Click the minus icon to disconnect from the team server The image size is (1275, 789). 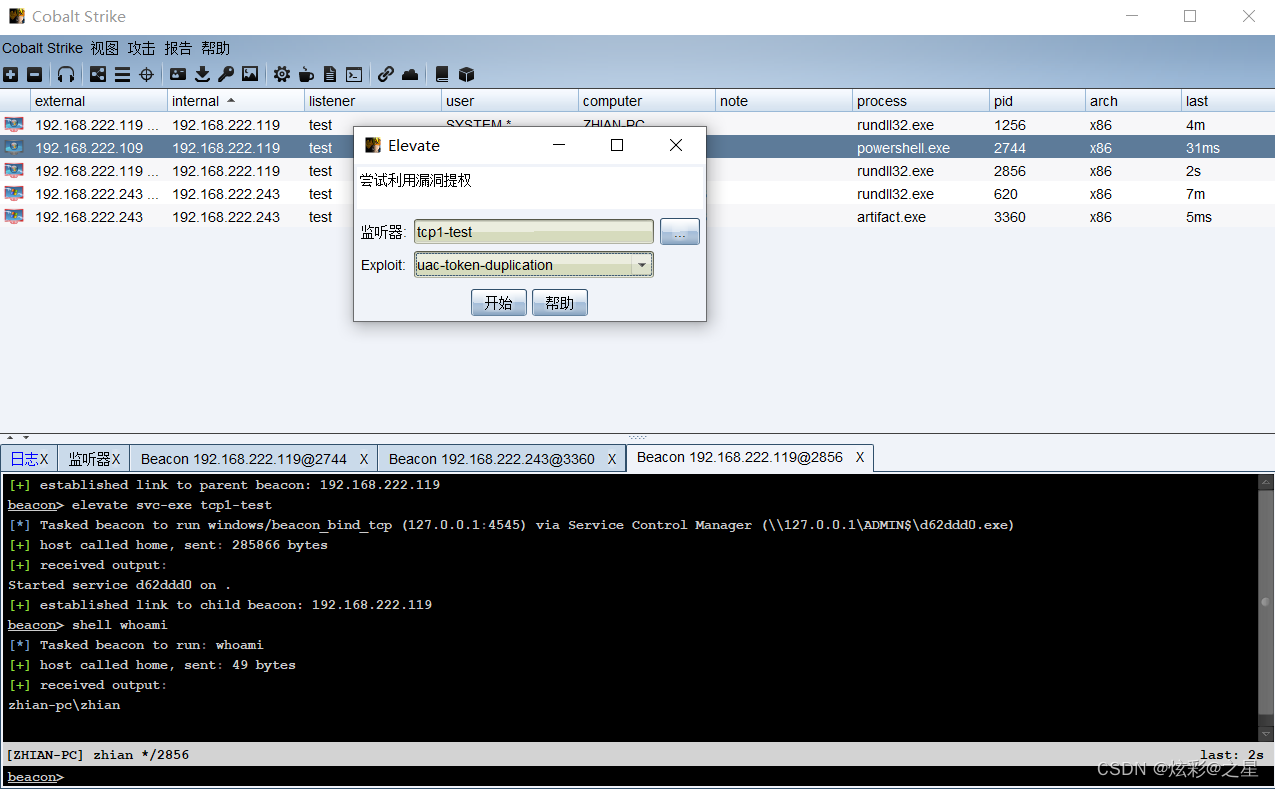tap(34, 74)
